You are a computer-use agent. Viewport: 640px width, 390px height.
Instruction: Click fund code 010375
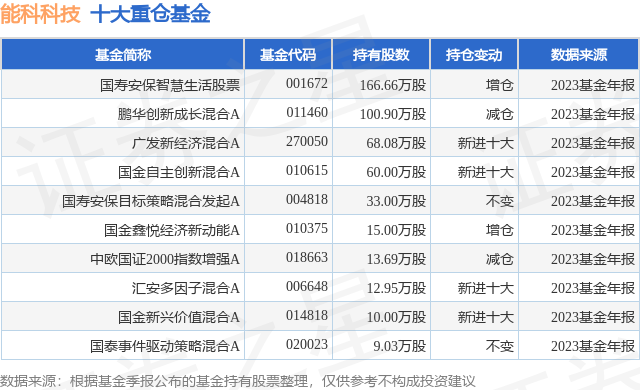[x=307, y=228]
